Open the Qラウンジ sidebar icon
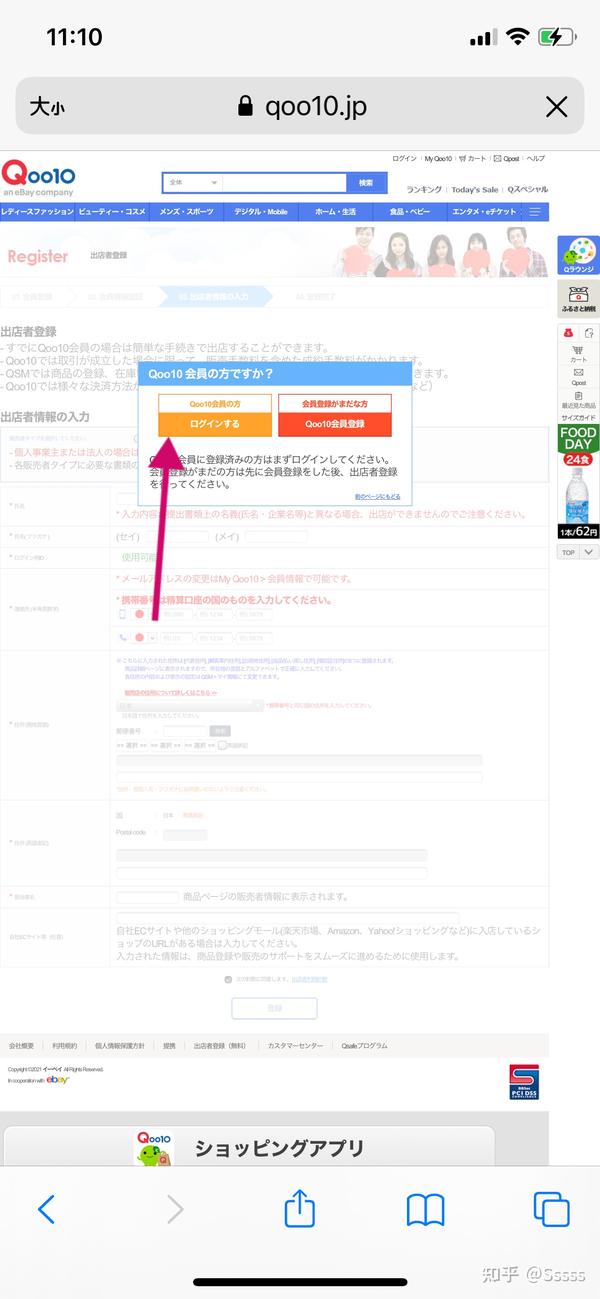600x1299 pixels. click(578, 256)
